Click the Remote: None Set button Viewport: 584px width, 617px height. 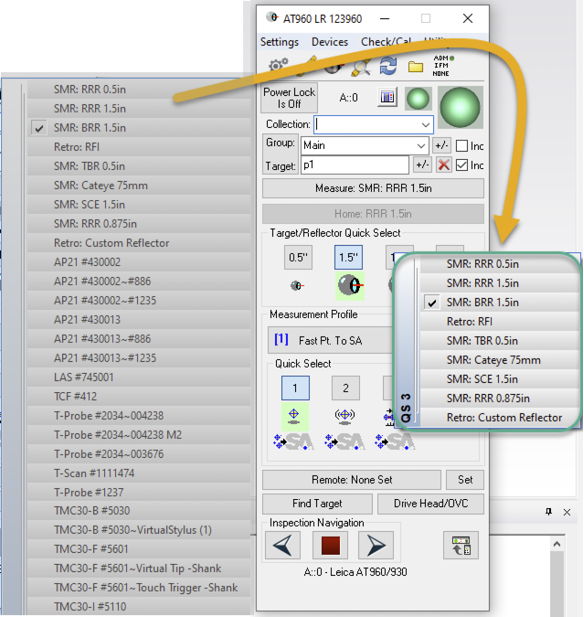click(x=351, y=480)
